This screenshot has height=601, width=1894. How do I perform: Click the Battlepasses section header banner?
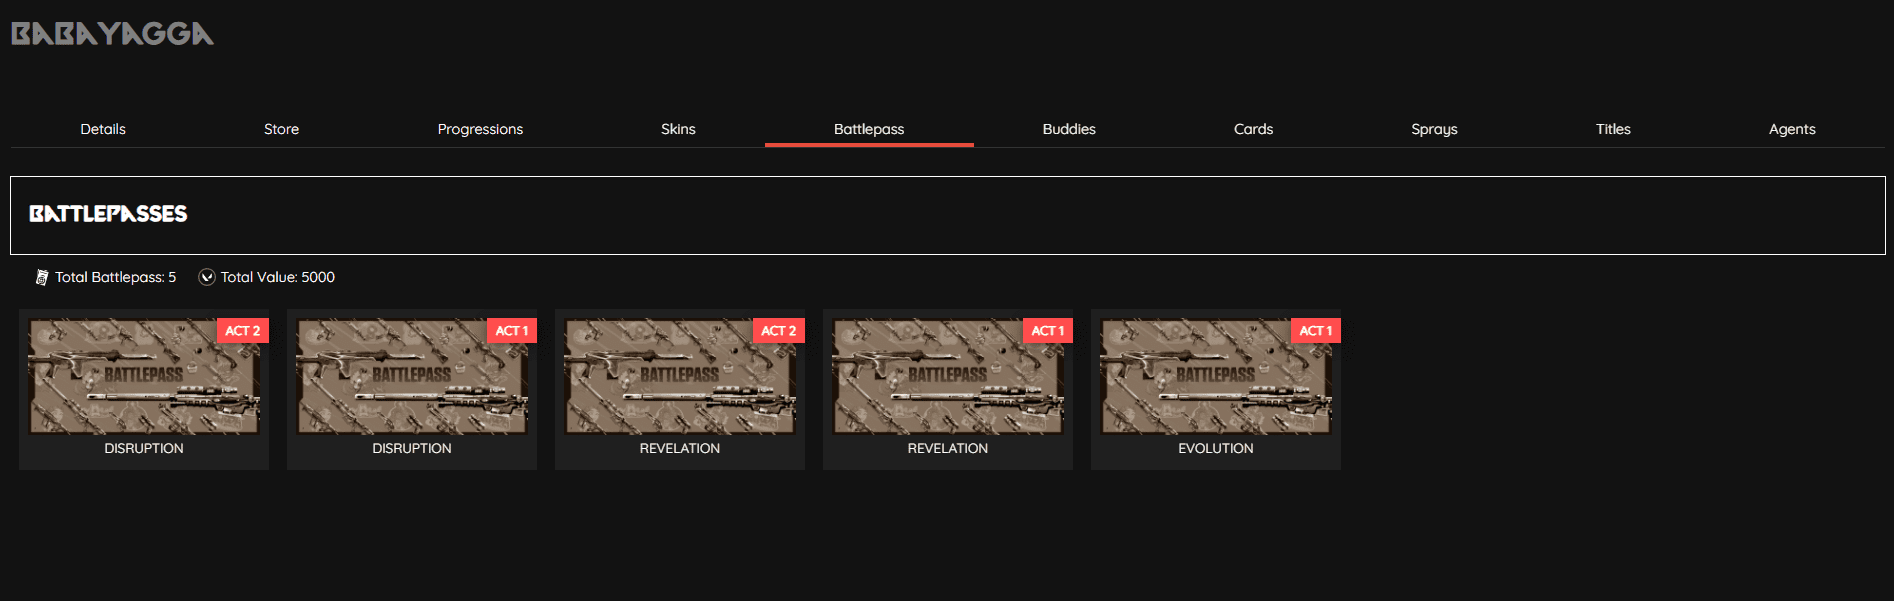[x=947, y=215]
